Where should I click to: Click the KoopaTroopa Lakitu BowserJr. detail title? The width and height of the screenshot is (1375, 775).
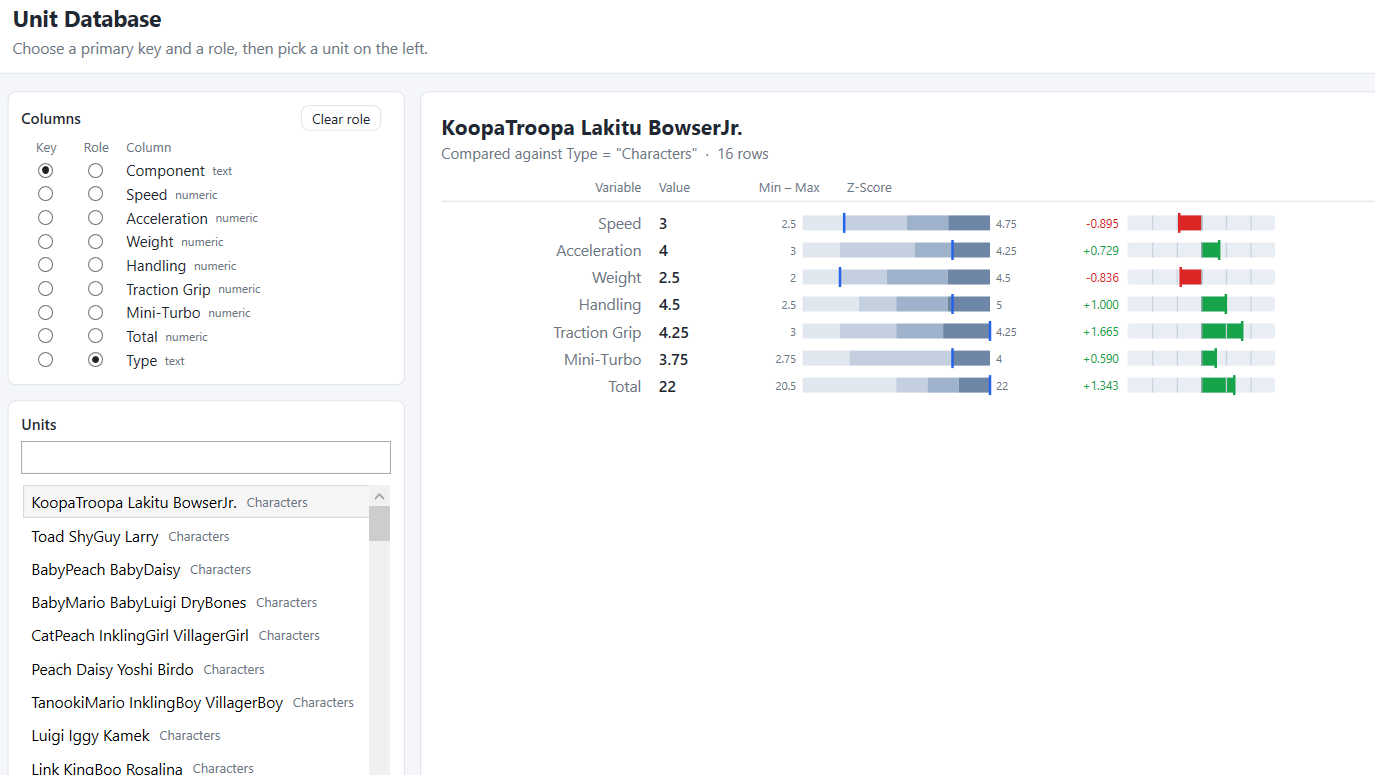[592, 128]
